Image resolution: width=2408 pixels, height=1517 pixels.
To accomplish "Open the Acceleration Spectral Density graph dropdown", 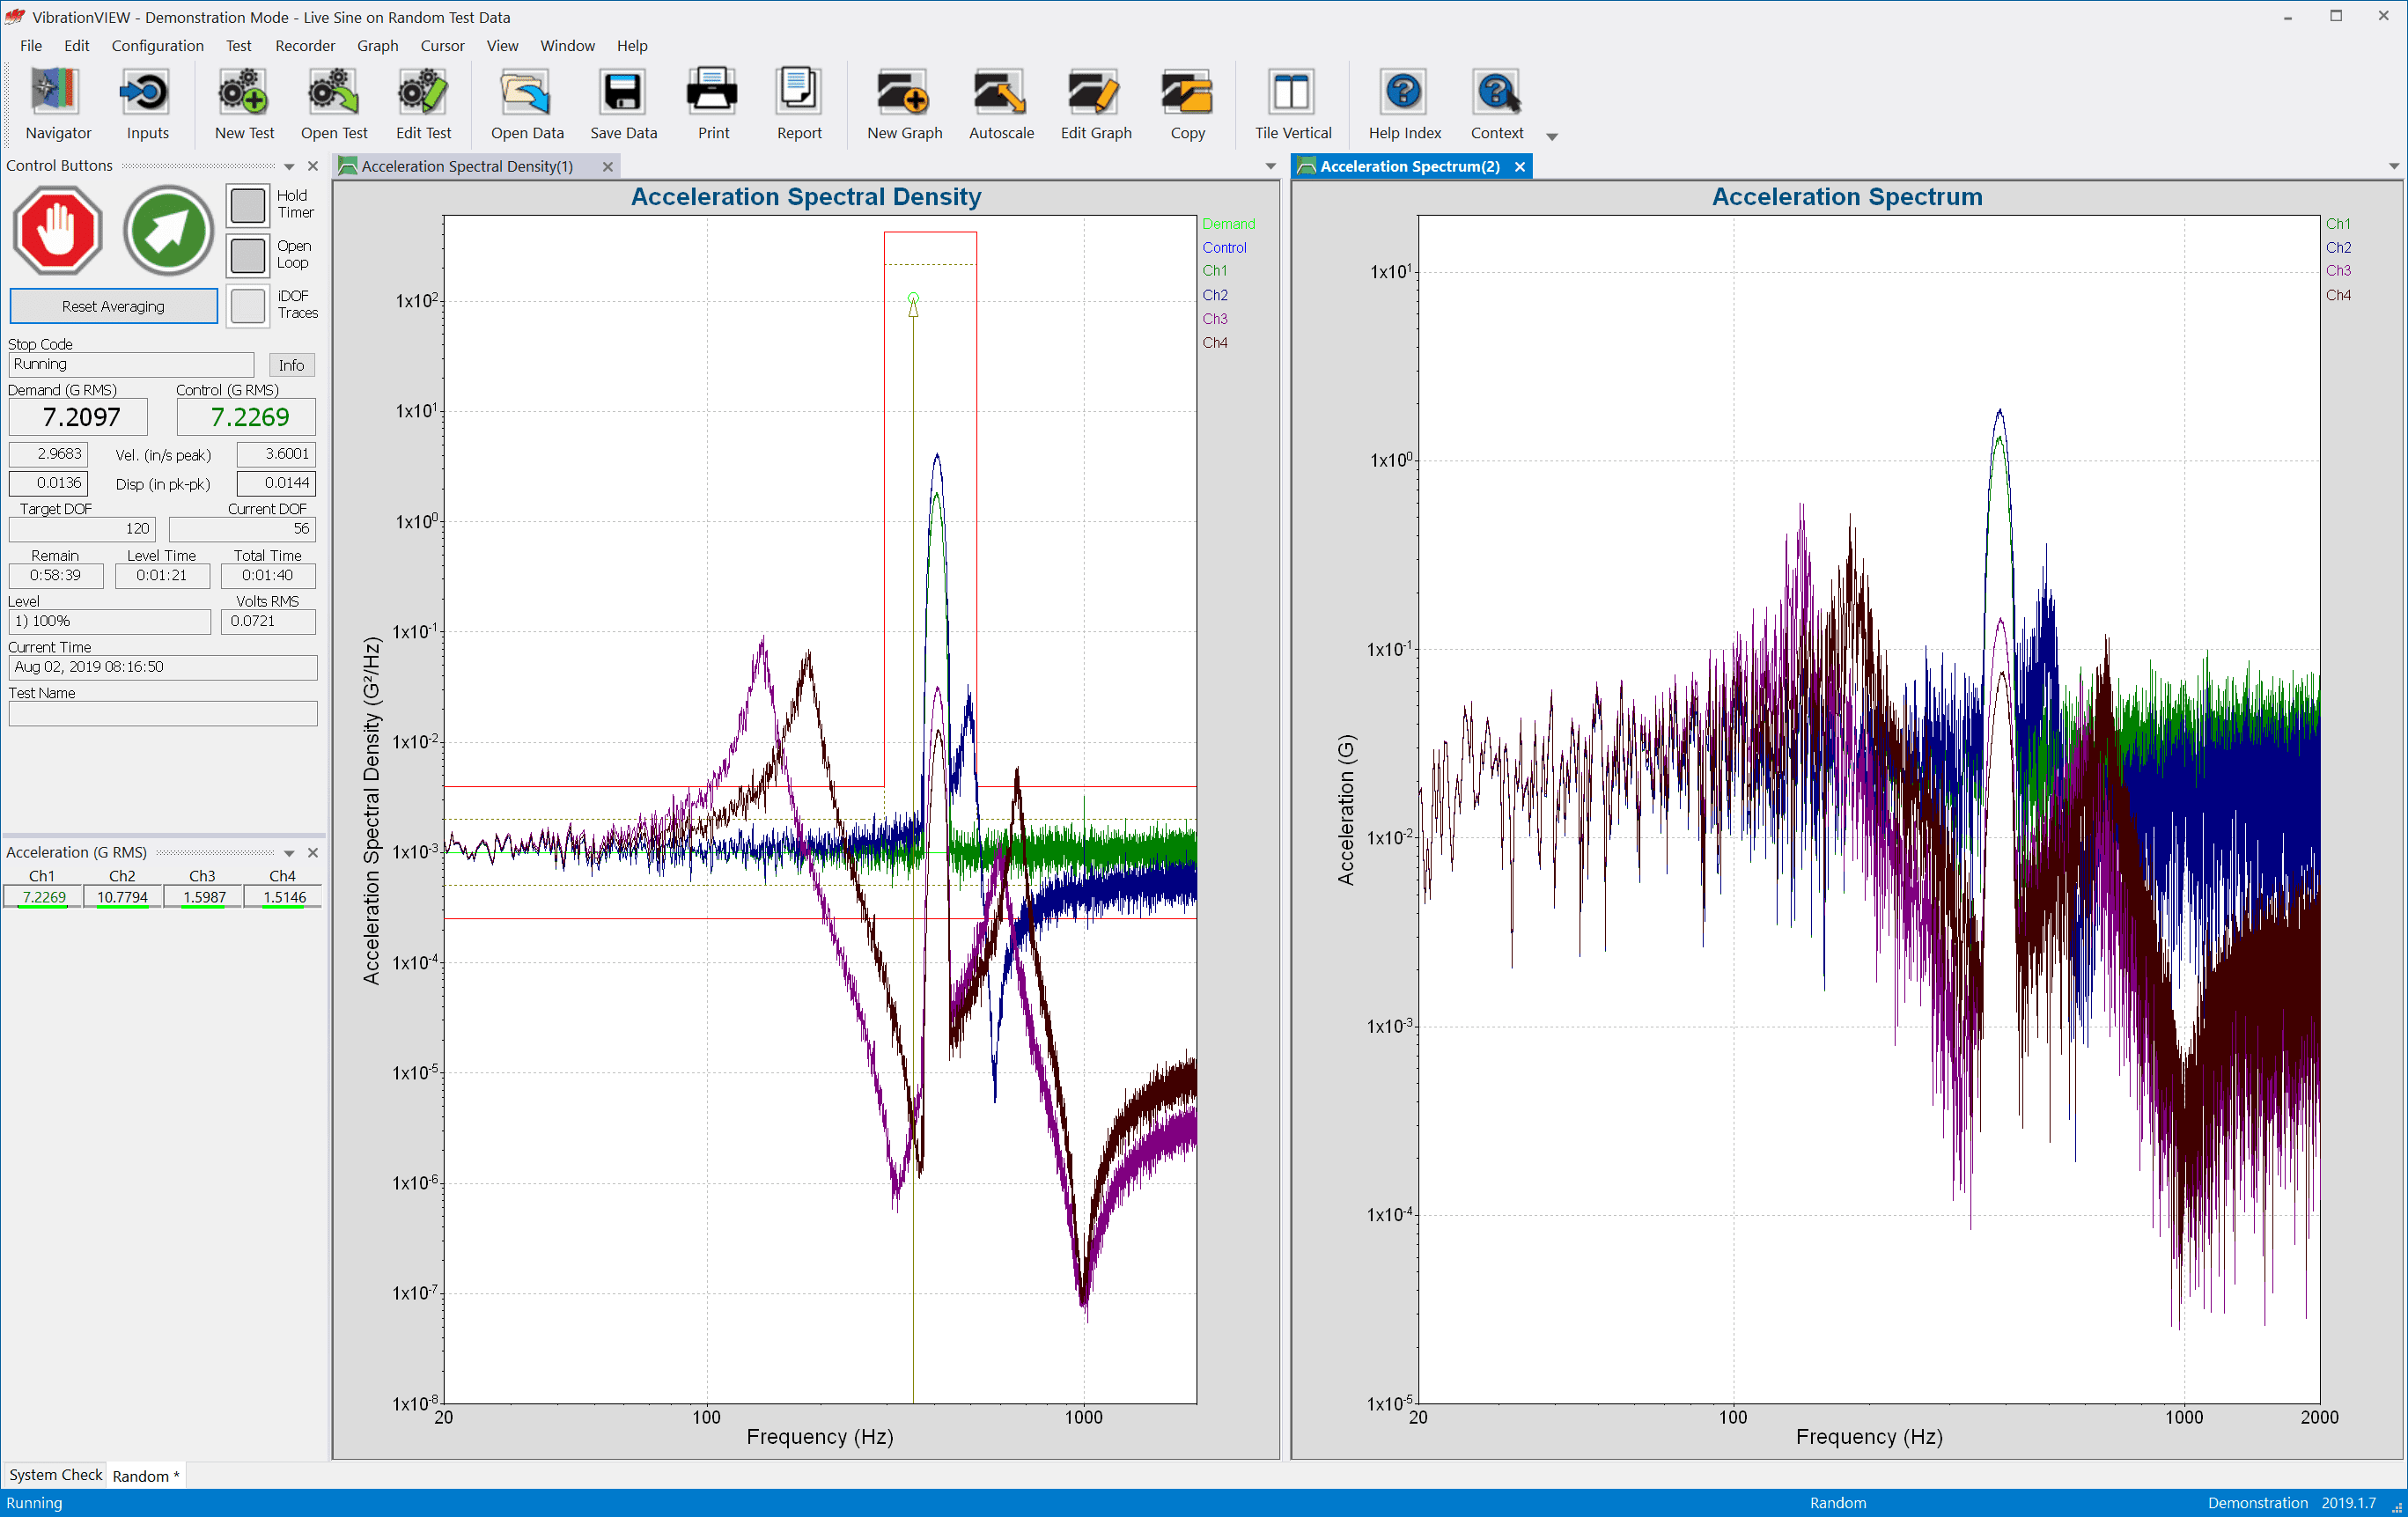I will coord(1268,166).
